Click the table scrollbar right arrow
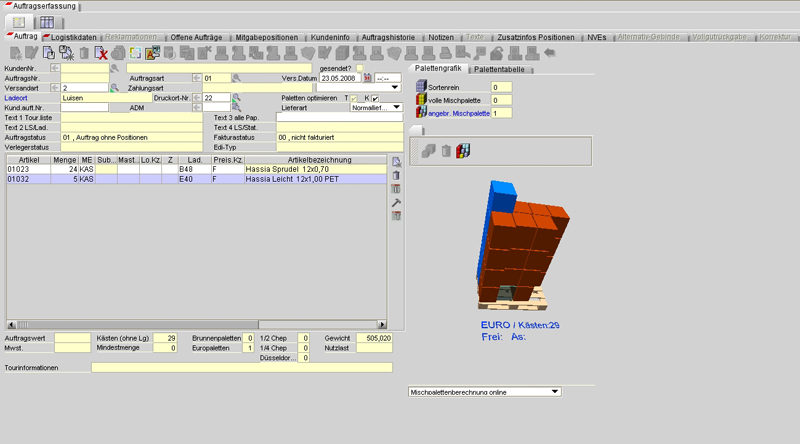 coord(382,325)
